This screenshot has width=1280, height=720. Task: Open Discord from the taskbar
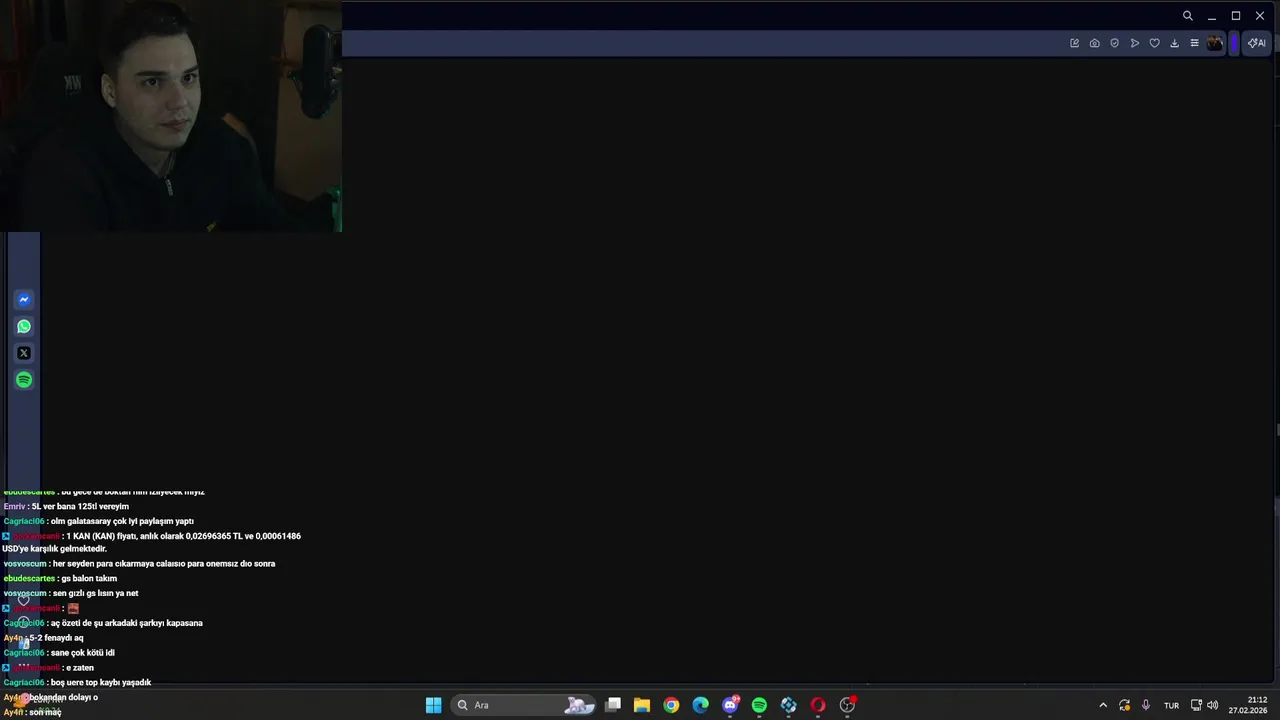(730, 705)
